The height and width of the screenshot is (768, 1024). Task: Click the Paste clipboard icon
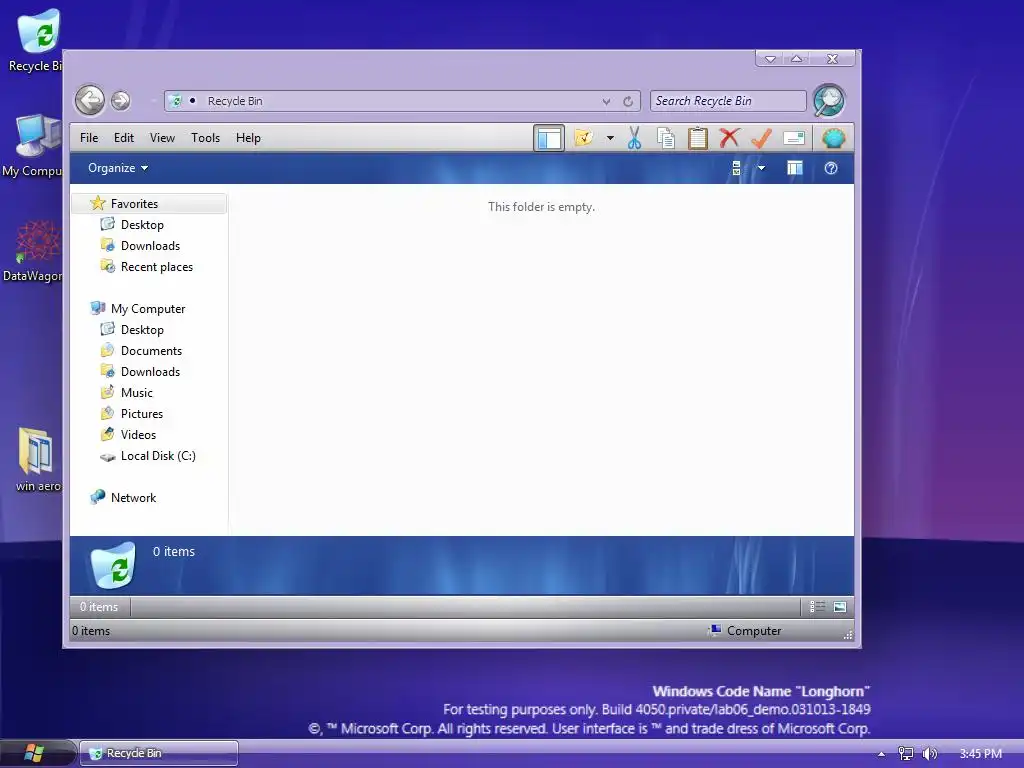(x=697, y=138)
